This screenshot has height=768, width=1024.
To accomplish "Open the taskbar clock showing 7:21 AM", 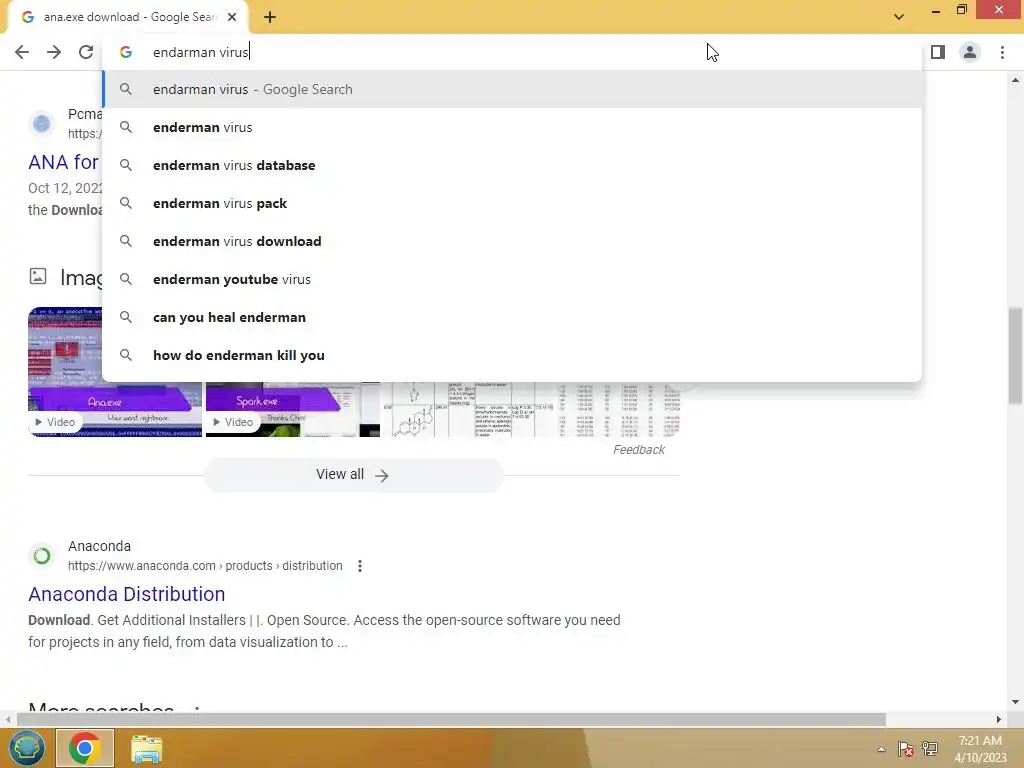I will point(980,749).
